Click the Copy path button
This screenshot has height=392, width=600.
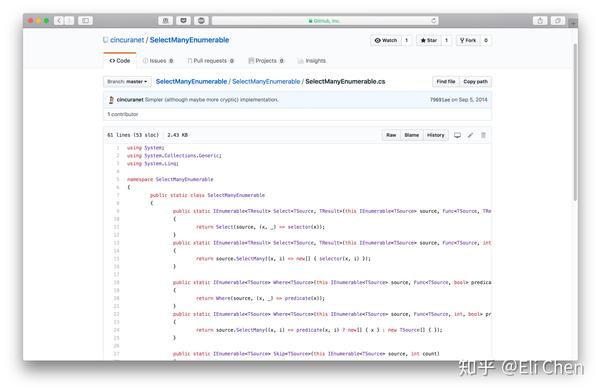coord(475,82)
